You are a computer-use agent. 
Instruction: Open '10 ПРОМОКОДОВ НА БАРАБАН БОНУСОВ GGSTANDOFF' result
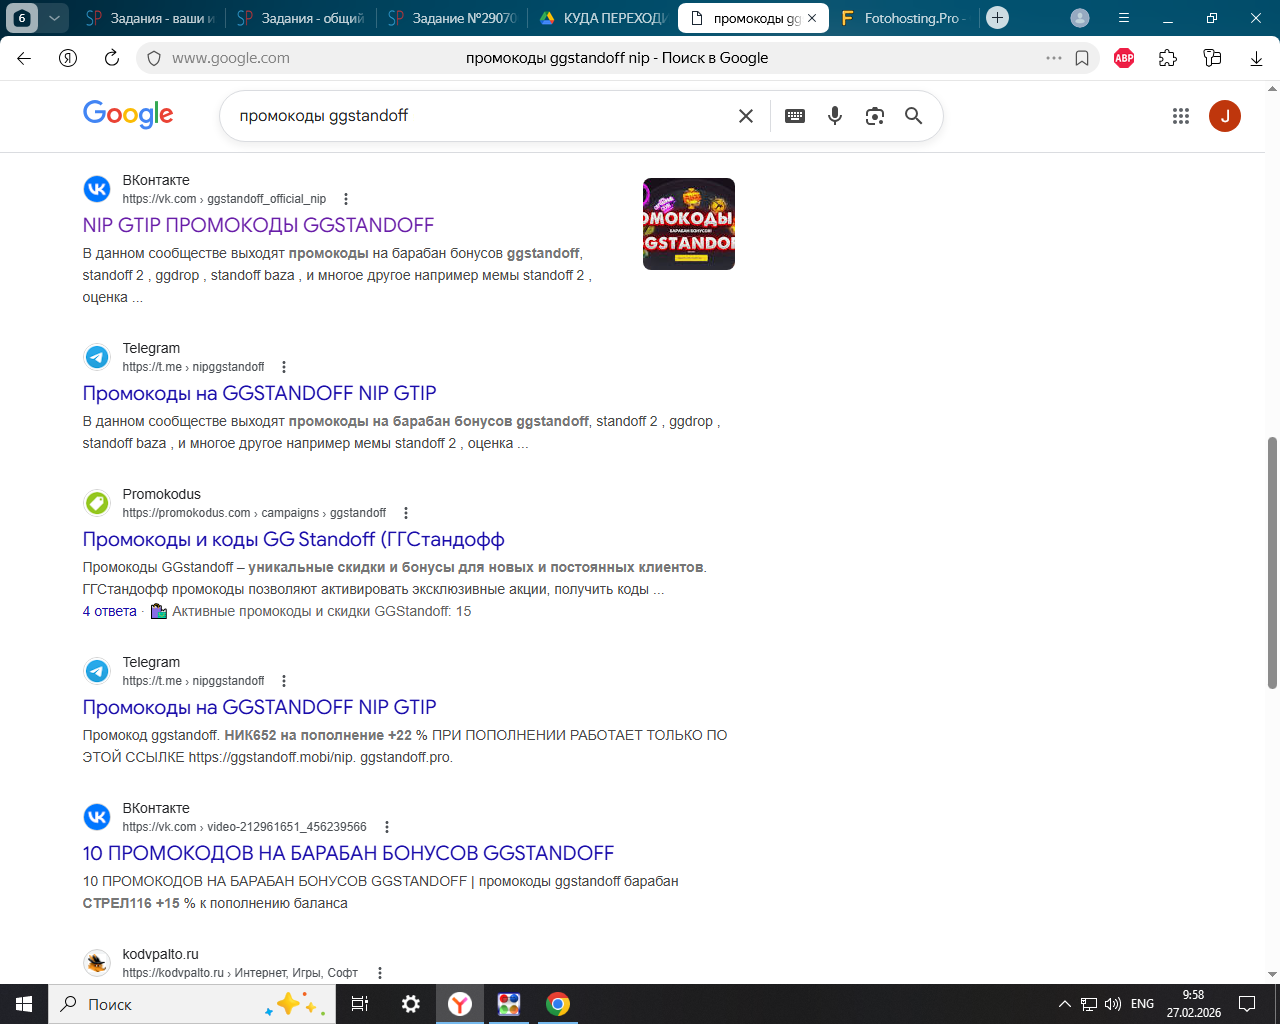click(348, 853)
